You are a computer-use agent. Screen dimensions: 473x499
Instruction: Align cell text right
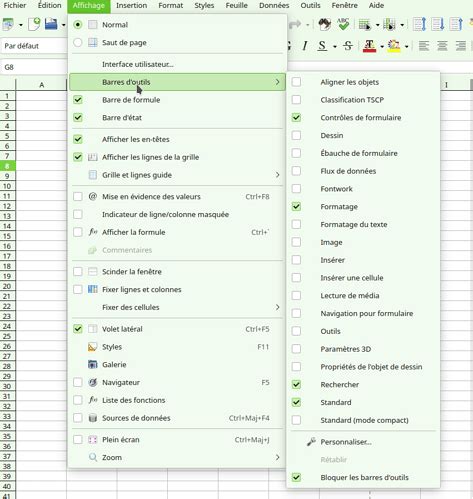[x=461, y=46]
